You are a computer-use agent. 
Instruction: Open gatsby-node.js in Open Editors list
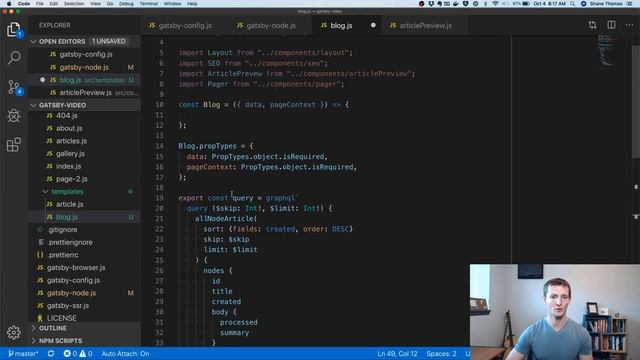pos(84,67)
